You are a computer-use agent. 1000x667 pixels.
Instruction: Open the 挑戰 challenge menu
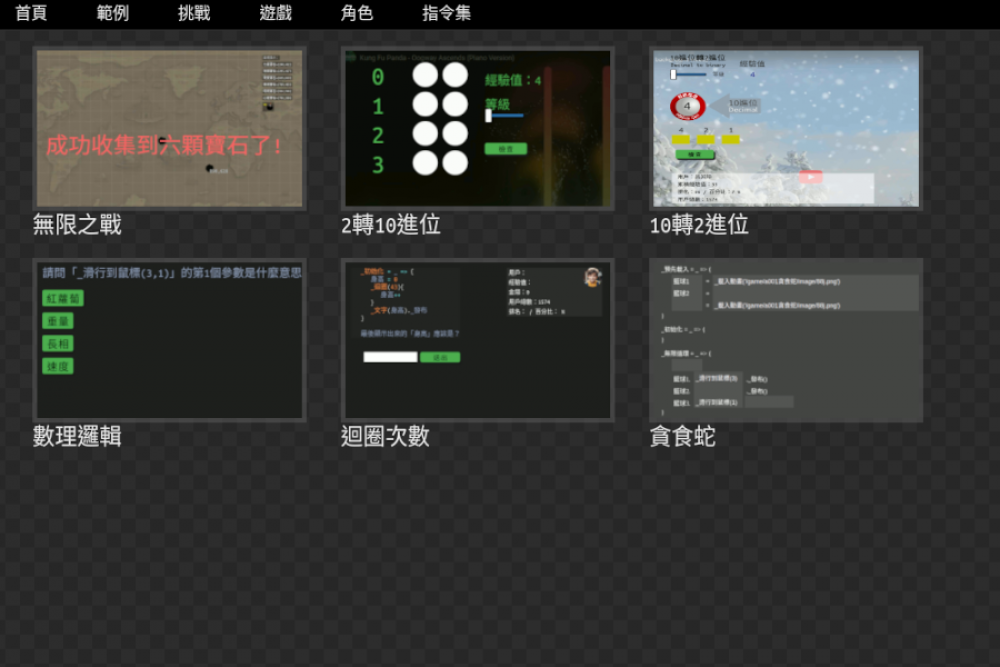click(194, 13)
